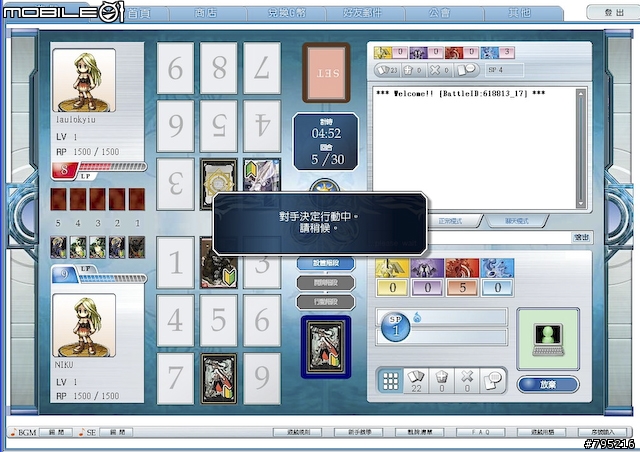640x452 pixels.
Task: Click the second gray phase button
Action: click(x=325, y=302)
